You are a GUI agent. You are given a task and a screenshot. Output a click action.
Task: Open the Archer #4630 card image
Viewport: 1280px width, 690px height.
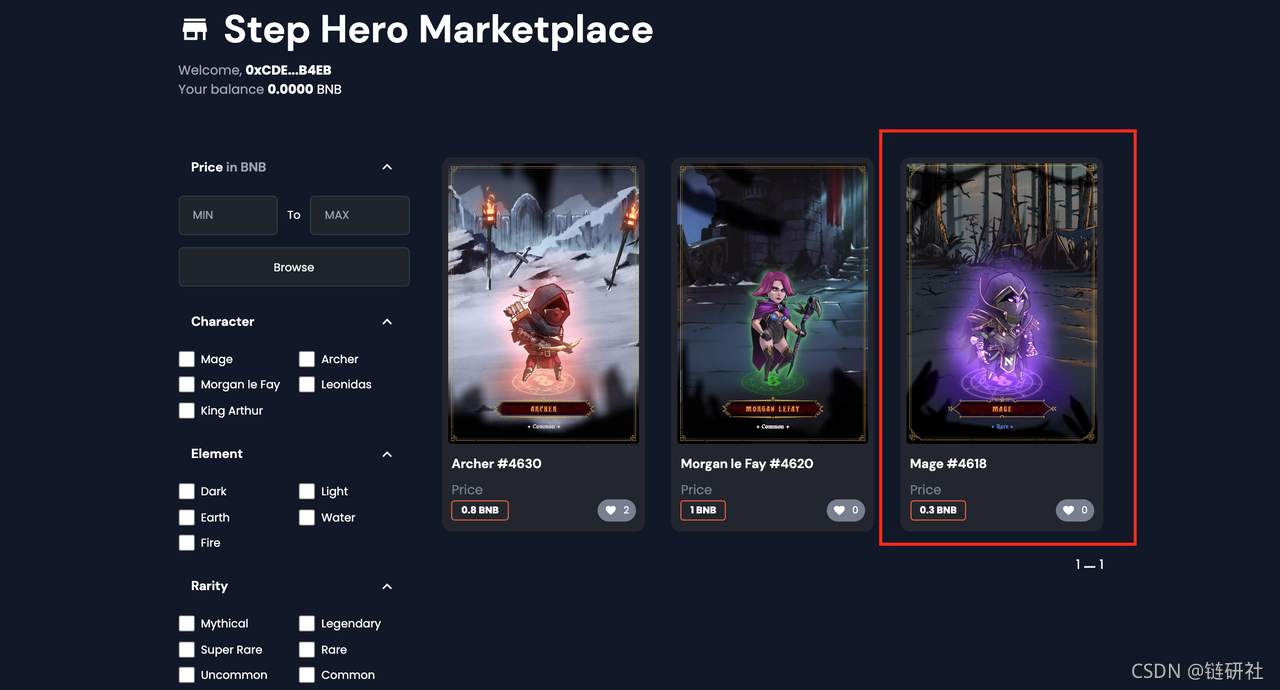[543, 303]
